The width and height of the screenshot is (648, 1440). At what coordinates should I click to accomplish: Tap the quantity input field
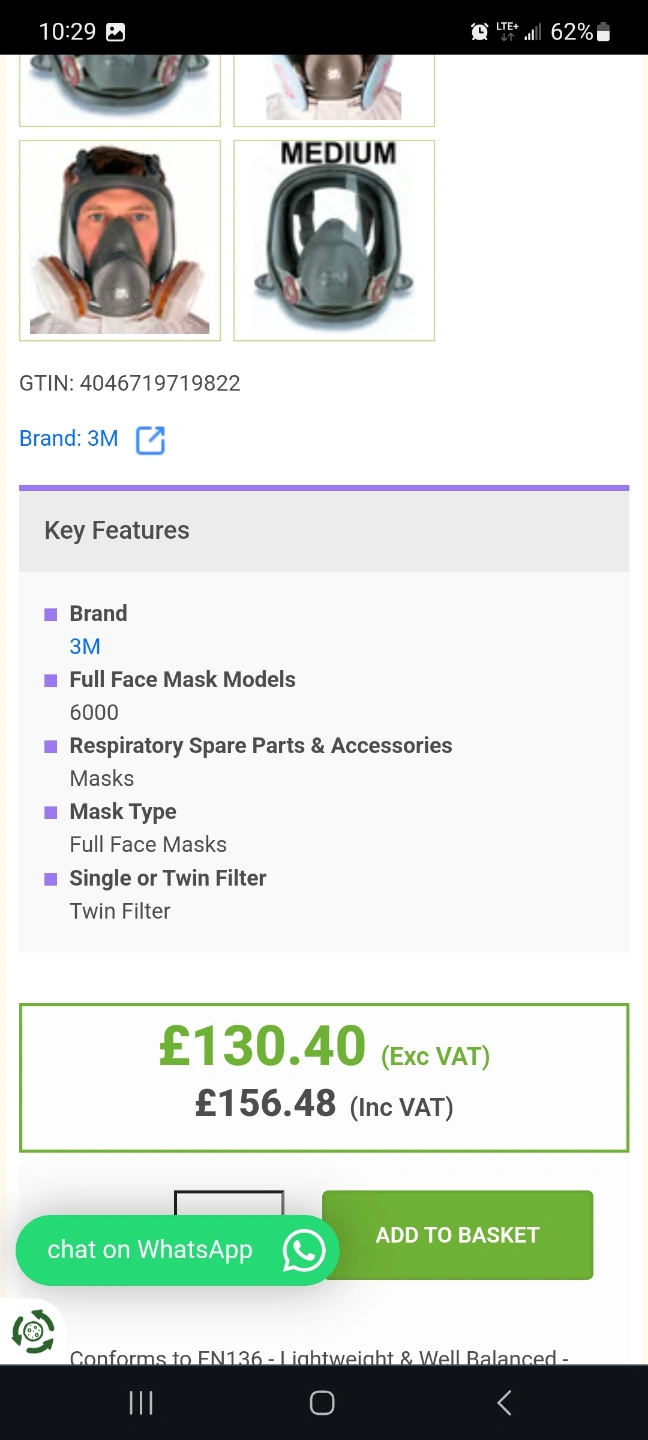point(229,1203)
